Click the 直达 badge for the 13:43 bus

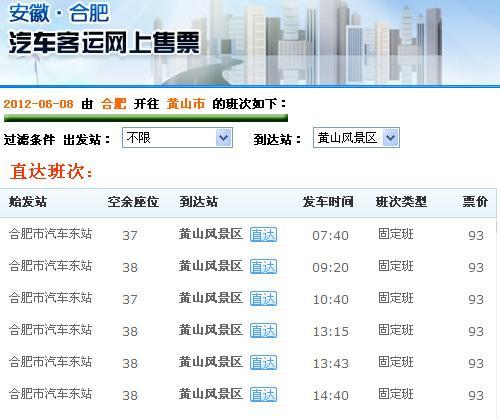coord(263,363)
